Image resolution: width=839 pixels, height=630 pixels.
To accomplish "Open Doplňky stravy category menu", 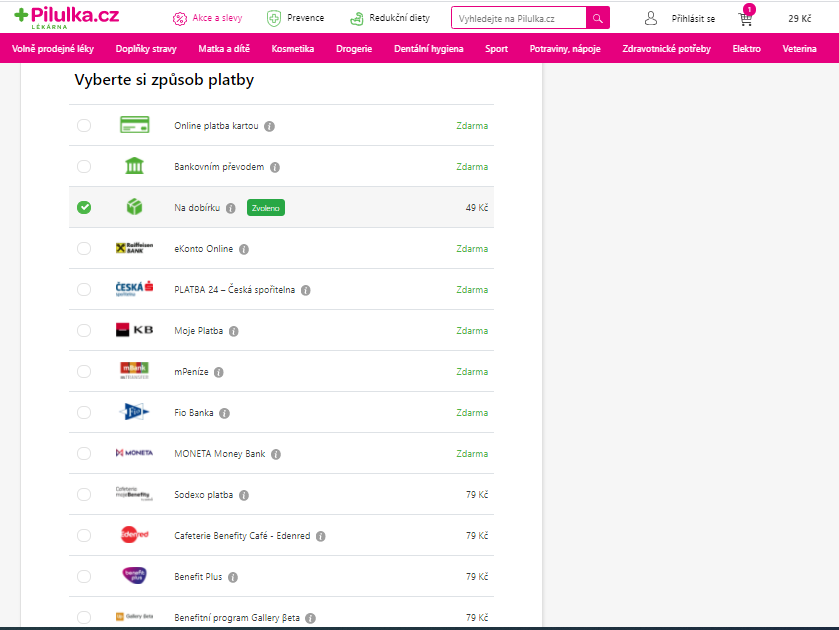I will [x=146, y=49].
